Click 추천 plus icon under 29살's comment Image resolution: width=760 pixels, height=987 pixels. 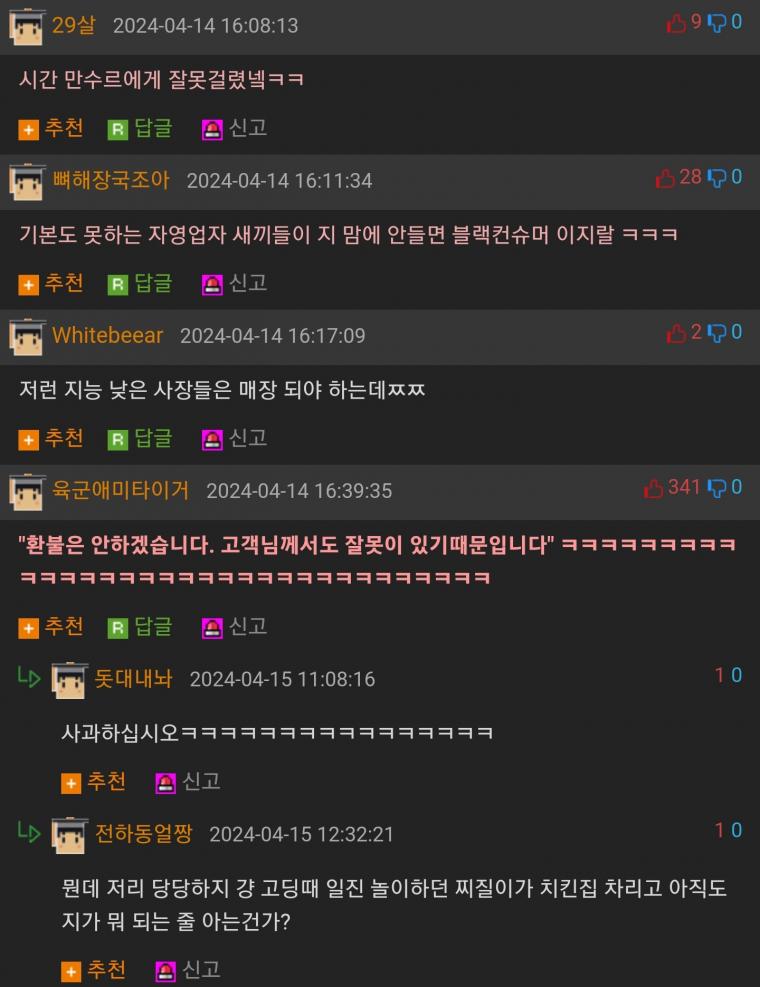28,130
